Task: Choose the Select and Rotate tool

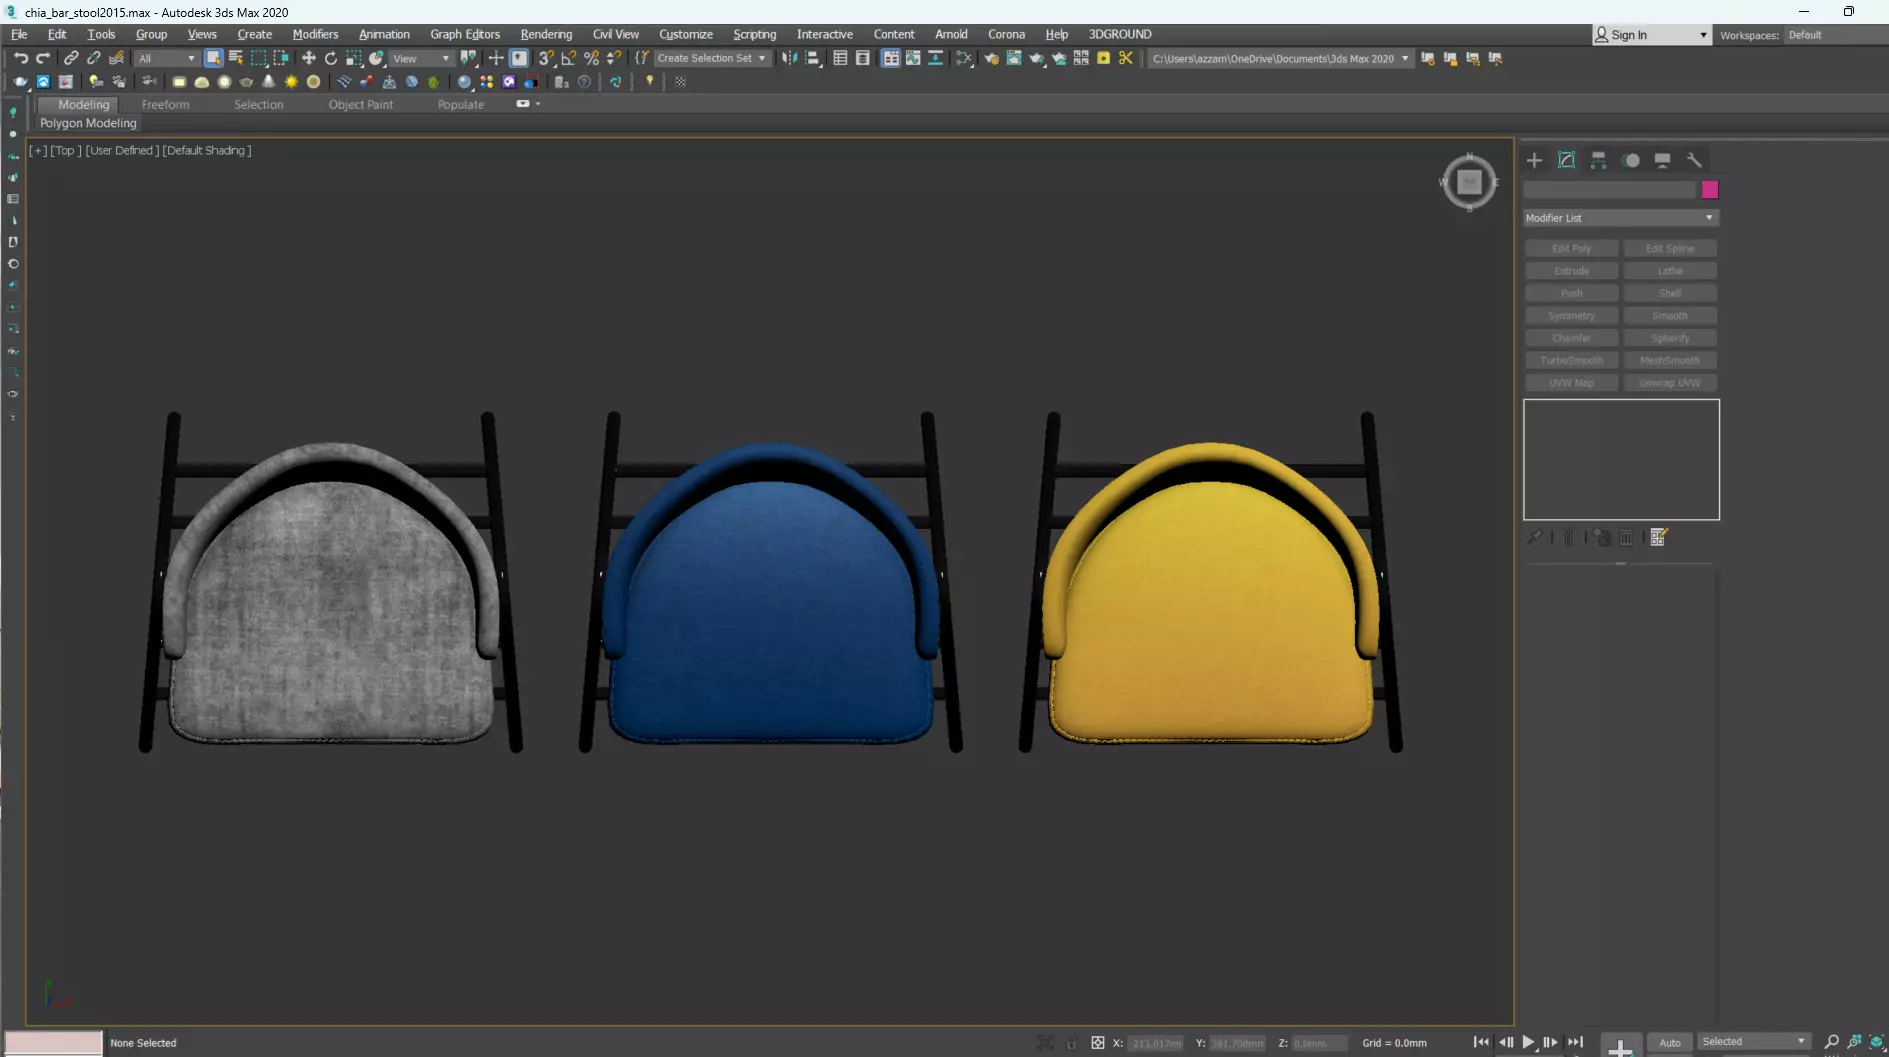Action: [x=331, y=58]
